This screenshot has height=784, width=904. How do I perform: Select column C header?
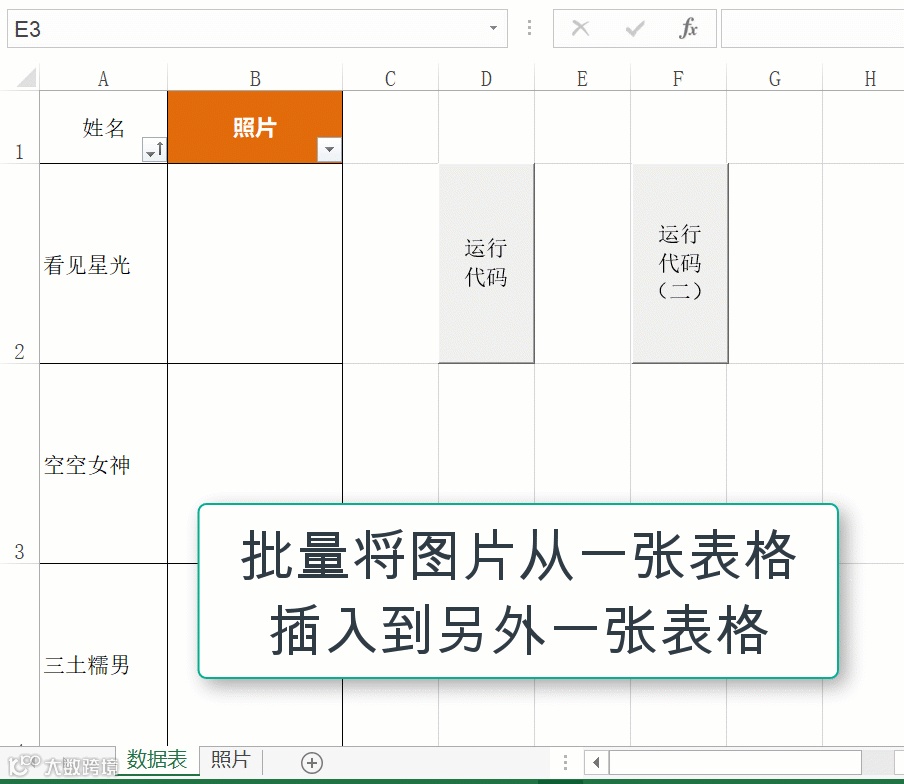390,78
